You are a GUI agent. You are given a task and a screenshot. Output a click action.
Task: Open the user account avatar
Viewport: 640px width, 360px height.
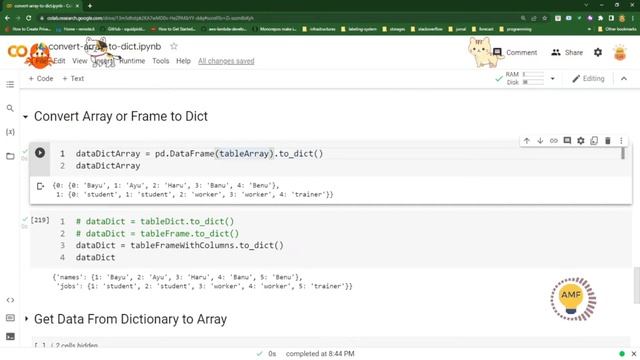coord(620,52)
